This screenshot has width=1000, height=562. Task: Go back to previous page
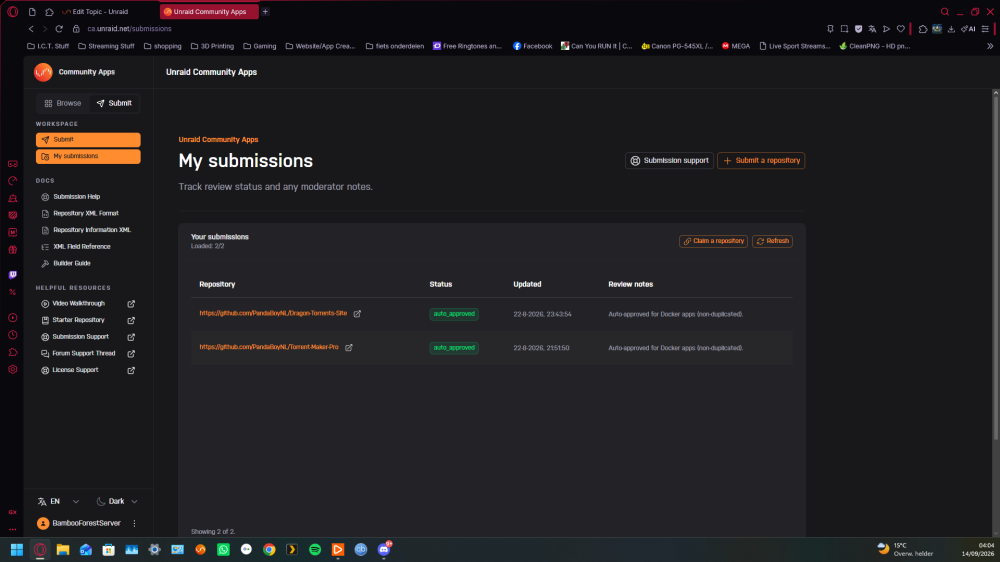(x=31, y=29)
